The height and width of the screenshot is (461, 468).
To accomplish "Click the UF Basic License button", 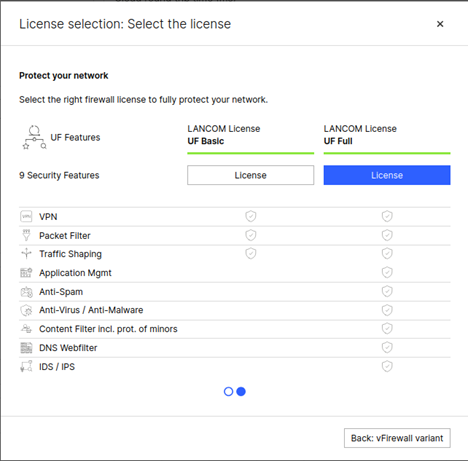I will click(x=250, y=175).
